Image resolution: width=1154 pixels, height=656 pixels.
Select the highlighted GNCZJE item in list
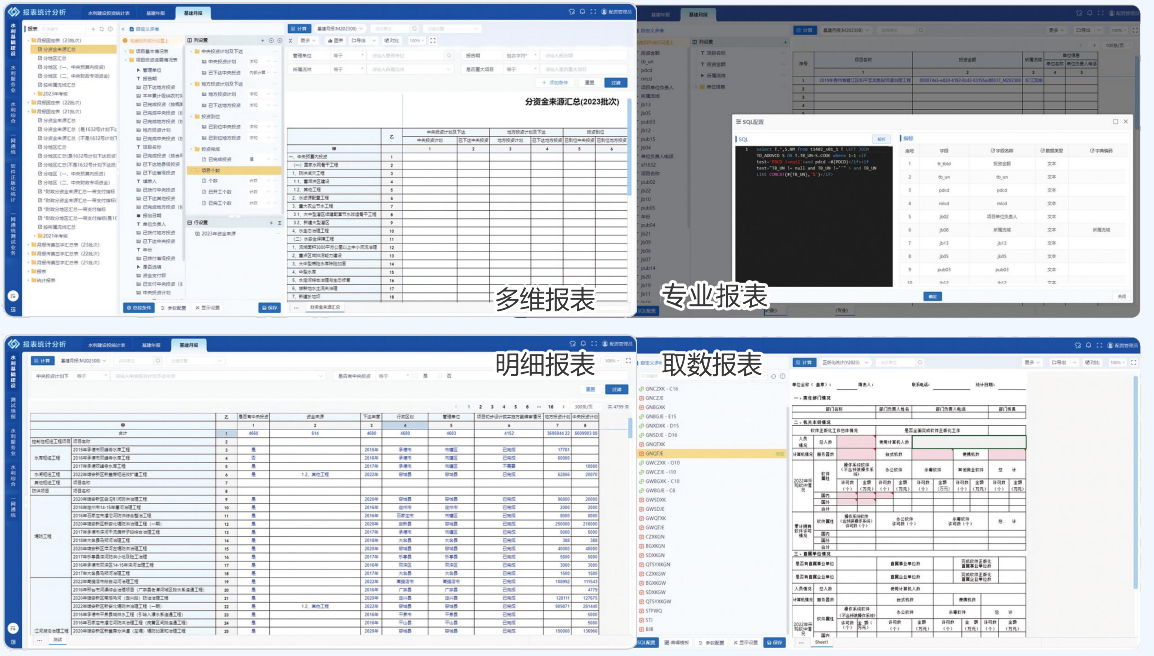point(656,453)
